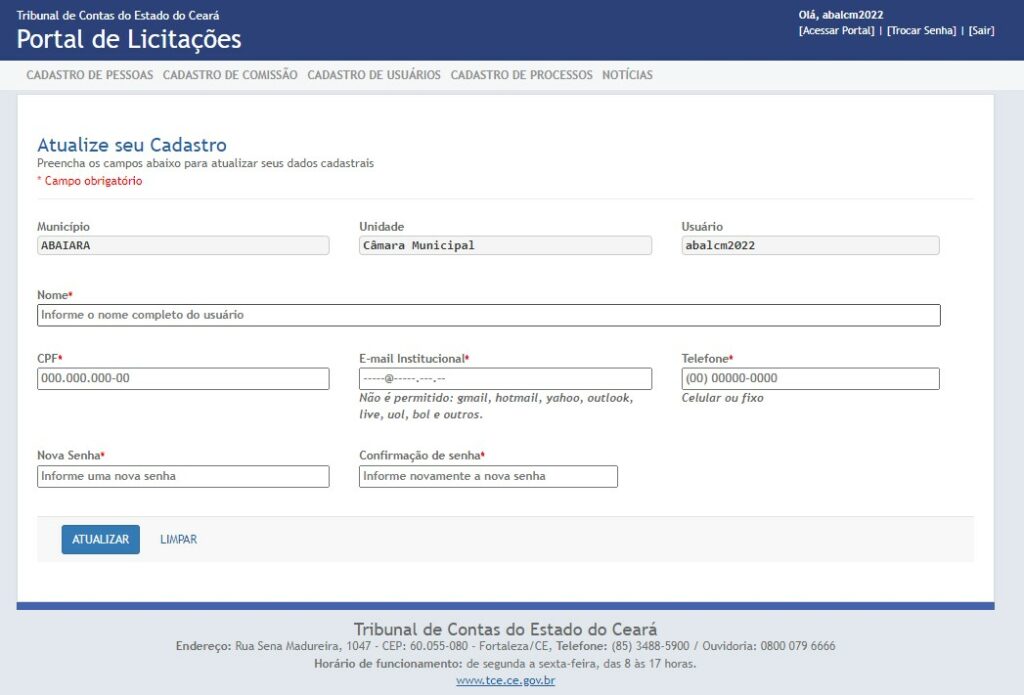This screenshot has width=1024, height=695.
Task: Focus the Nova Senha password field
Action: click(183, 477)
